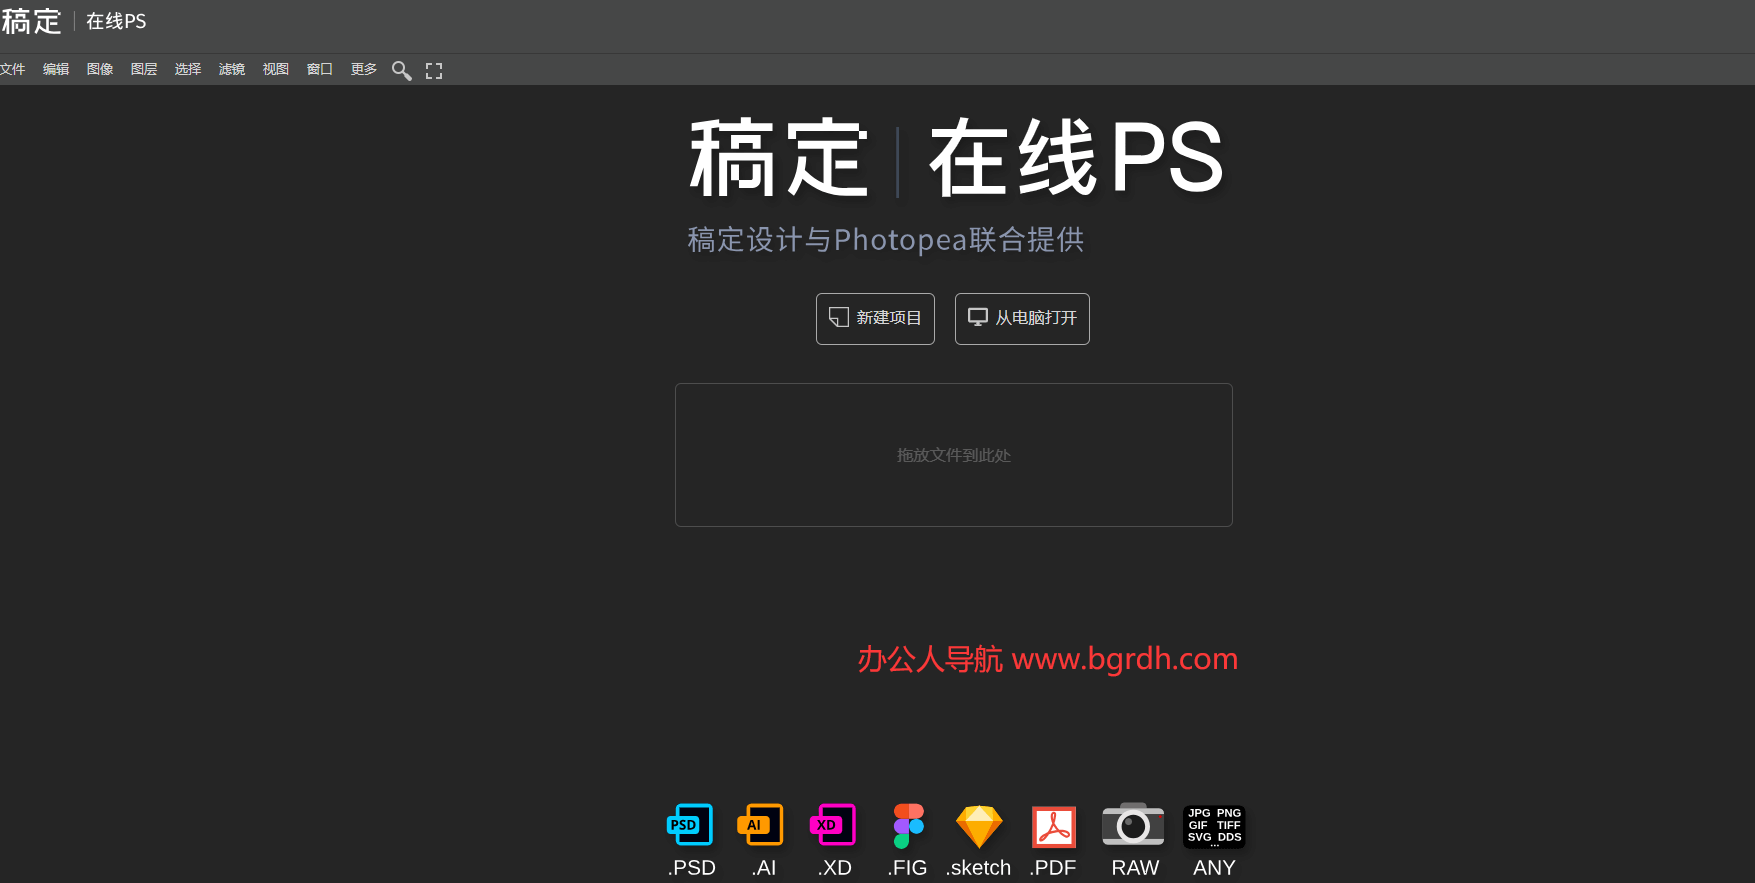This screenshot has height=883, width=1755.
Task: Open the 文件 menu
Action: point(12,69)
